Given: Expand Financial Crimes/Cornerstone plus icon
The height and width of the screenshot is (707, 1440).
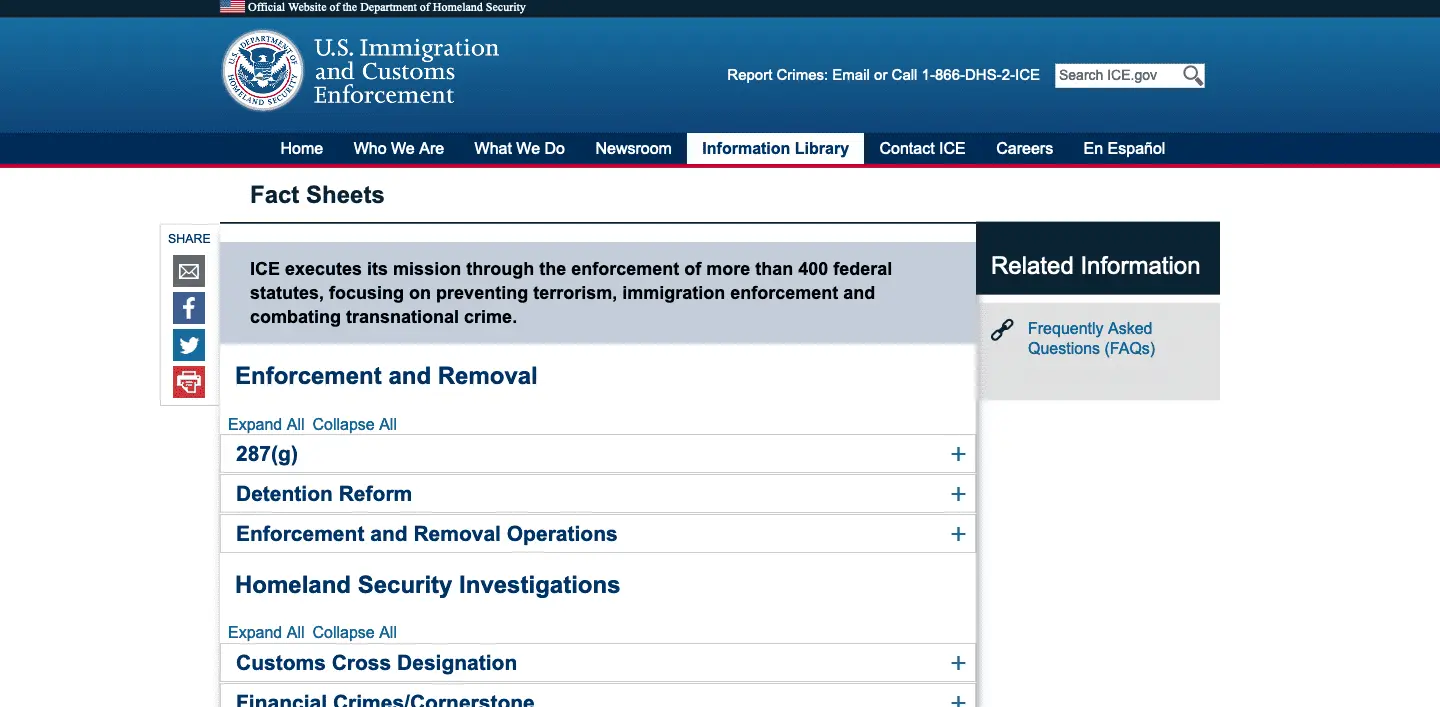Looking at the screenshot, I should tap(958, 701).
